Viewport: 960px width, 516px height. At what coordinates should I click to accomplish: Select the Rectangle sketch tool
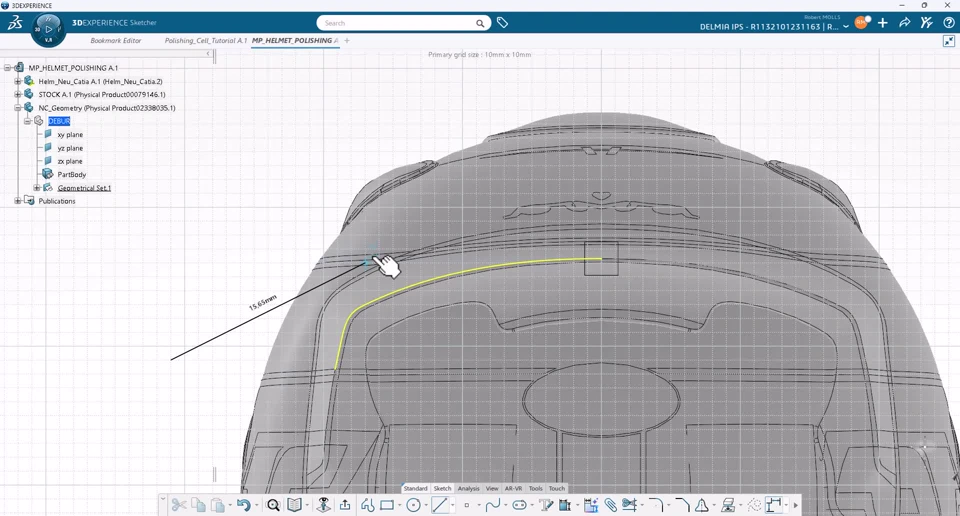(x=387, y=505)
